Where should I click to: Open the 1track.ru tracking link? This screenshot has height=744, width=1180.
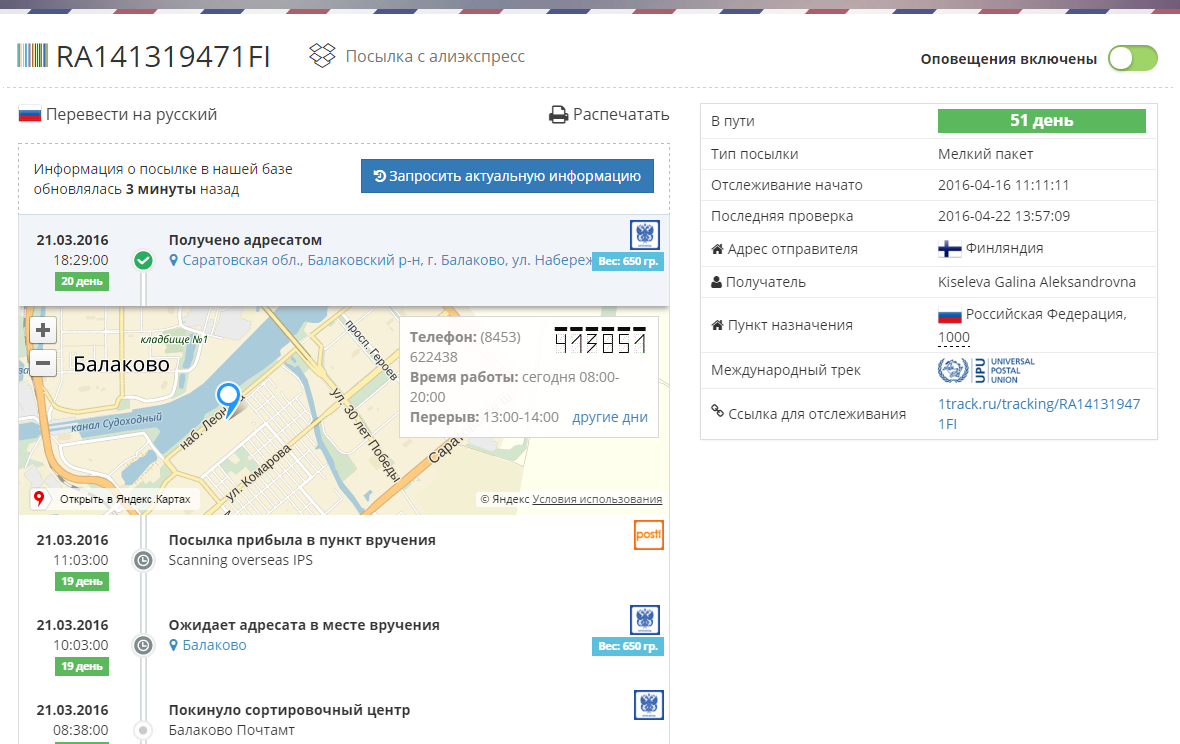pyautogui.click(x=1039, y=414)
